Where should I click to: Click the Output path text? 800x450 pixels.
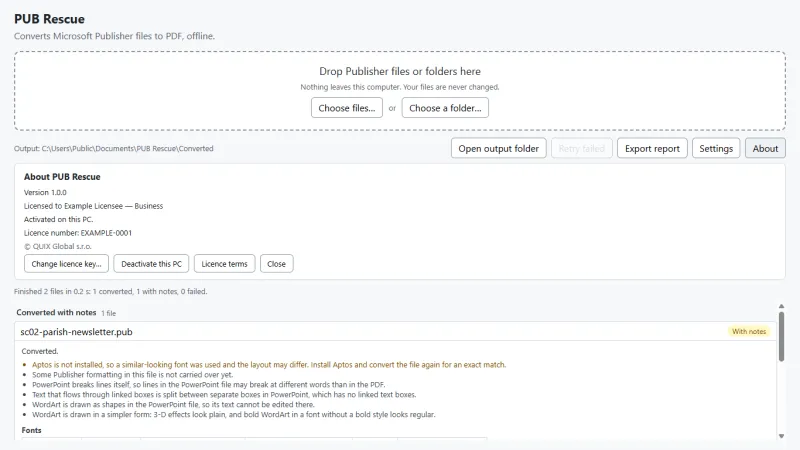point(114,148)
